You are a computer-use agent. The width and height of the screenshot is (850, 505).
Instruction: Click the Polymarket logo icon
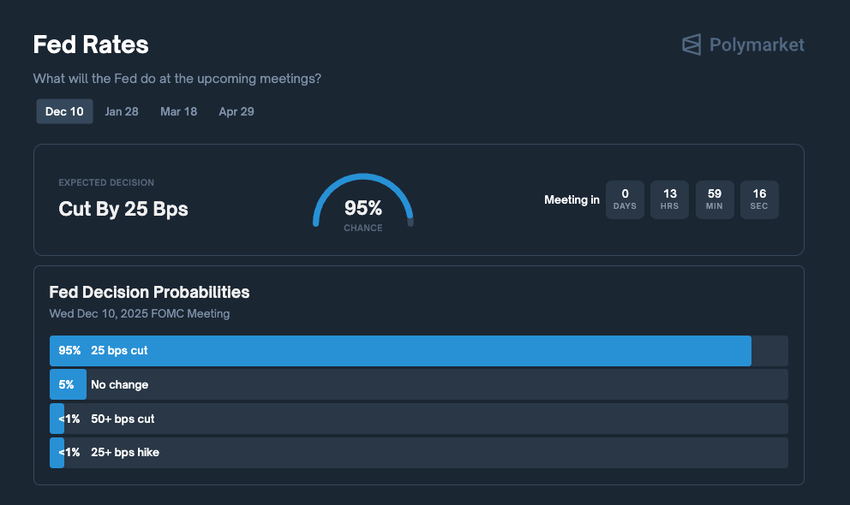click(691, 45)
